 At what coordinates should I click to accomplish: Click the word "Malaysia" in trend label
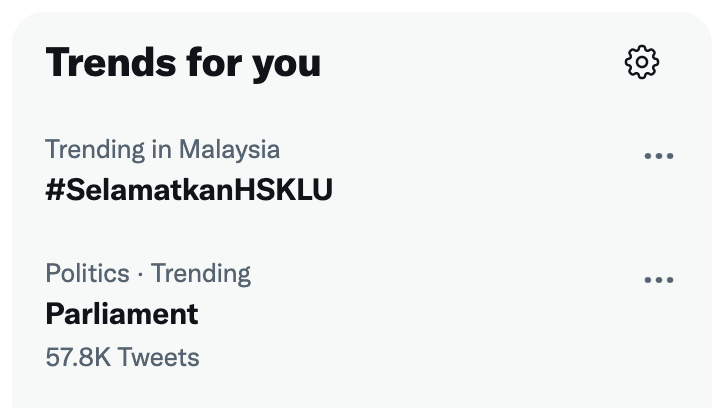[229, 150]
